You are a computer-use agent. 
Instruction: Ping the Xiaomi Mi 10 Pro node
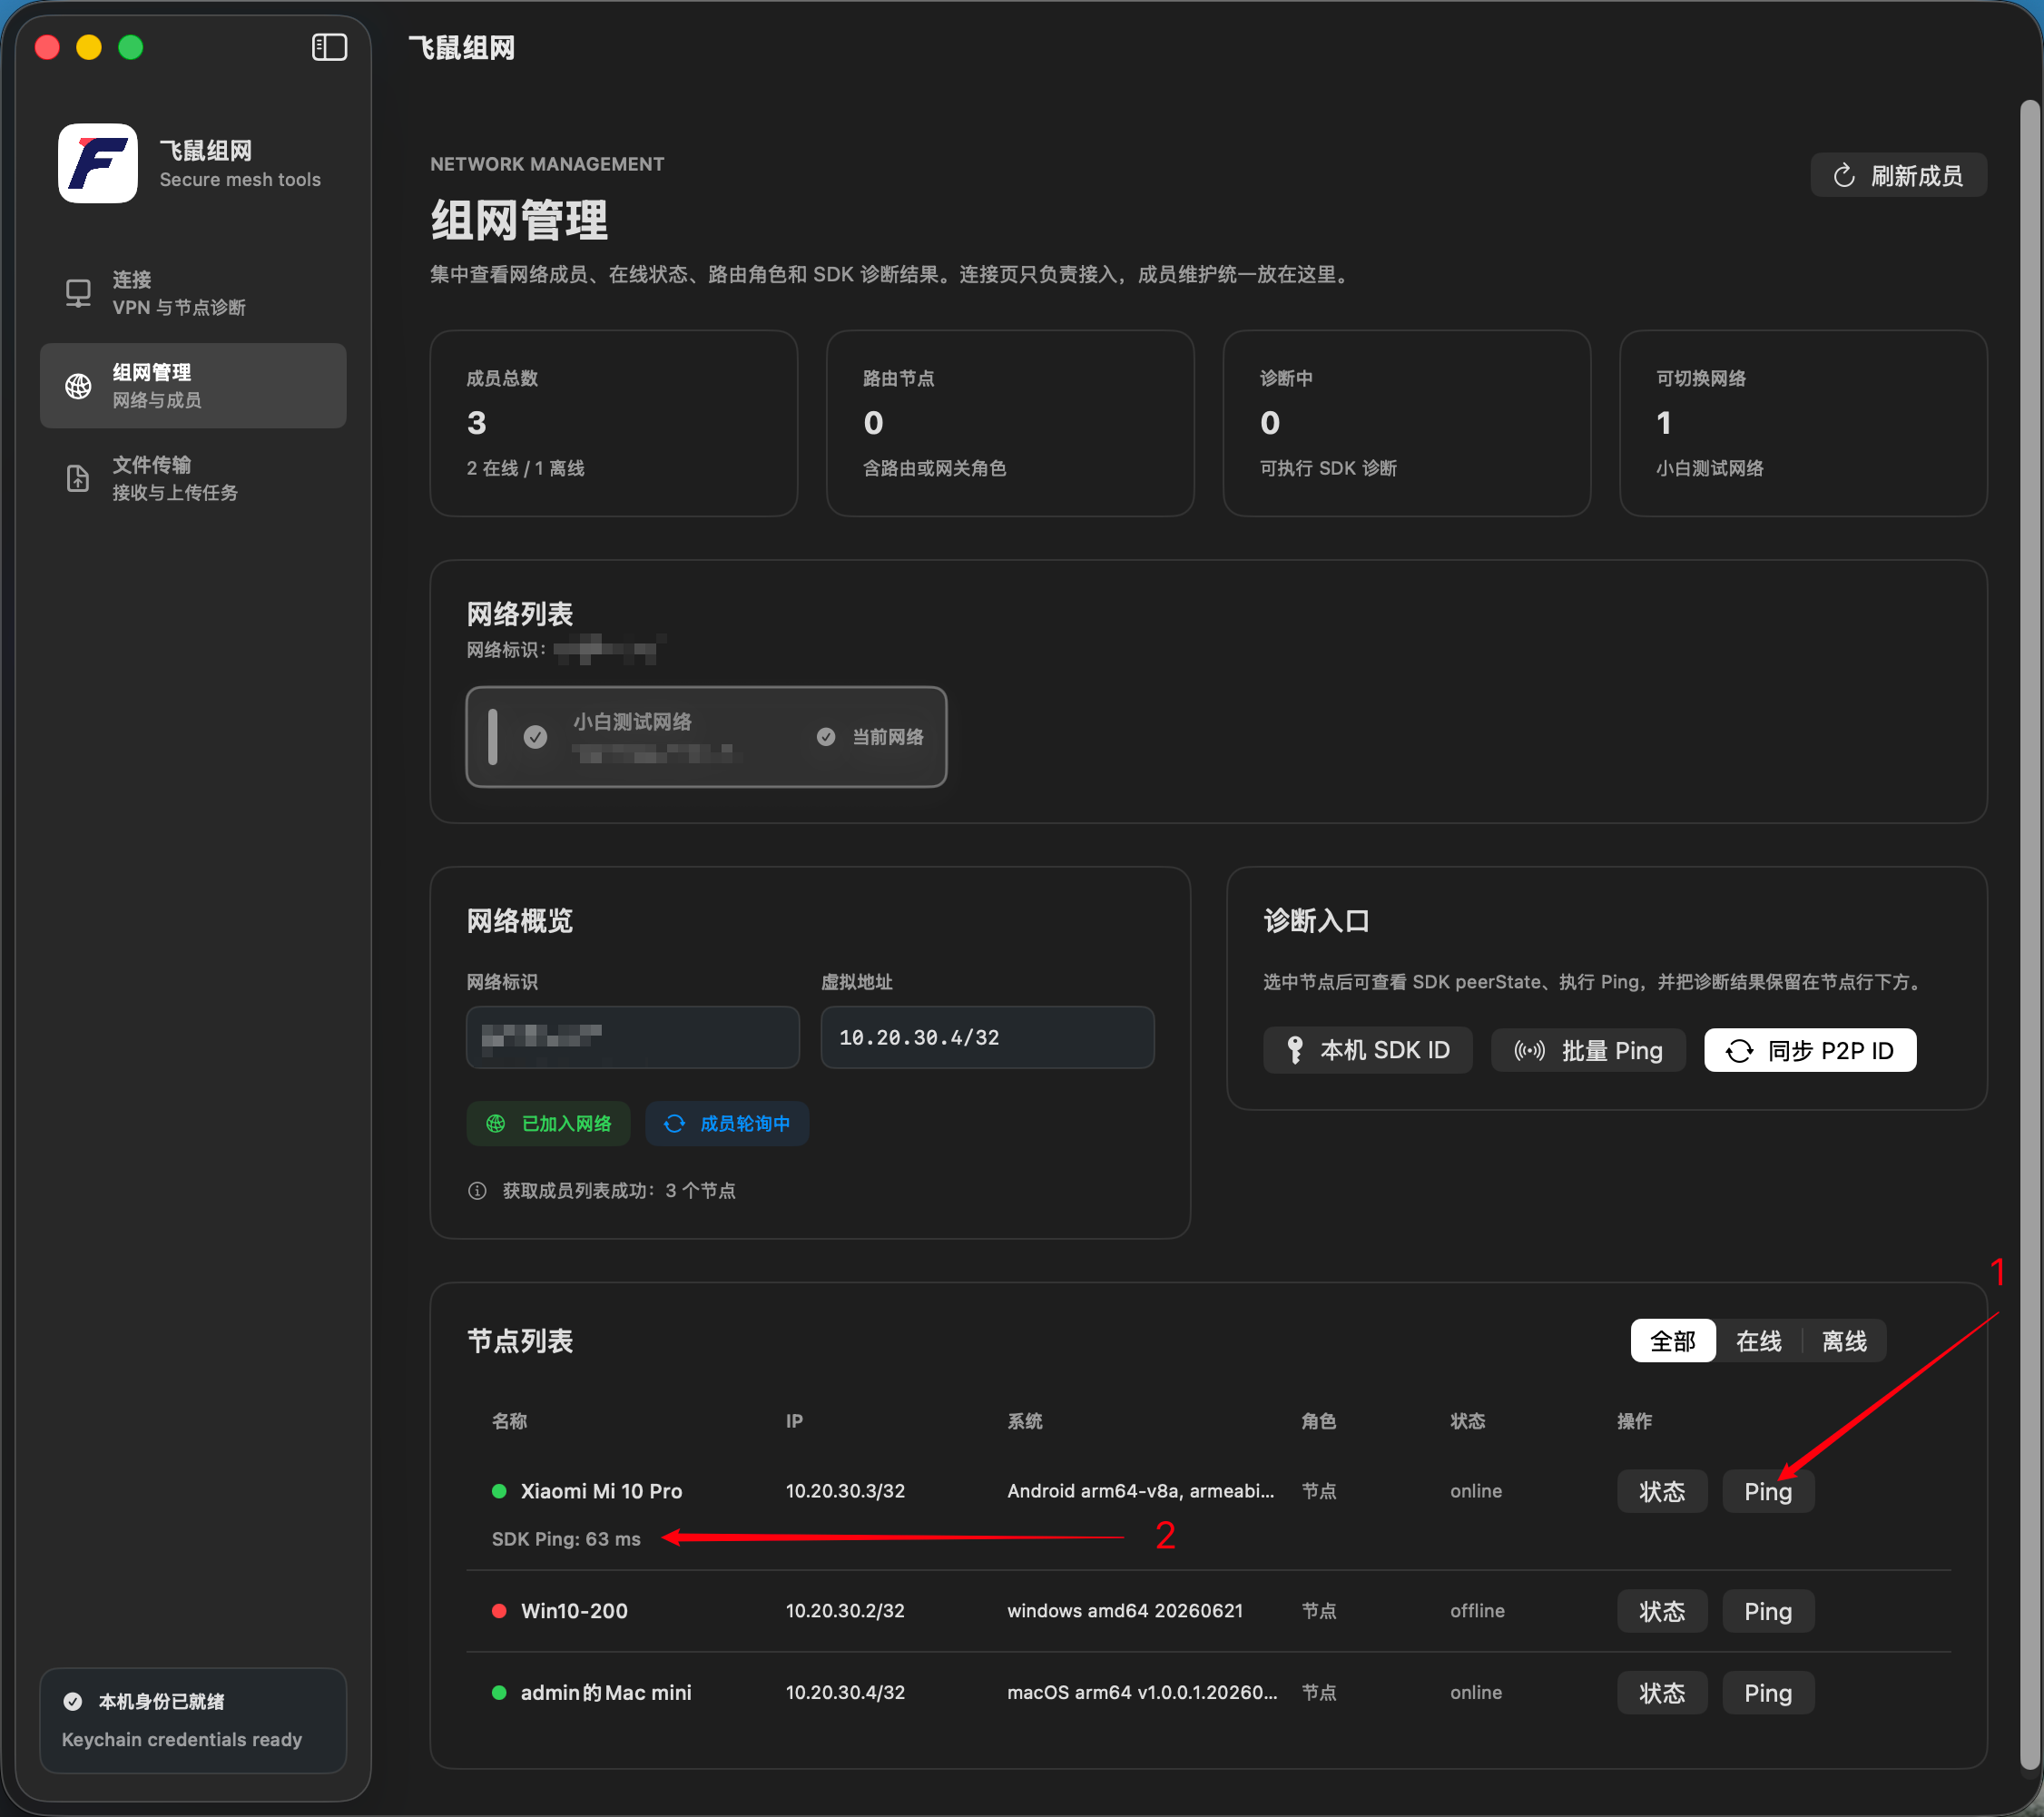[x=1768, y=1491]
